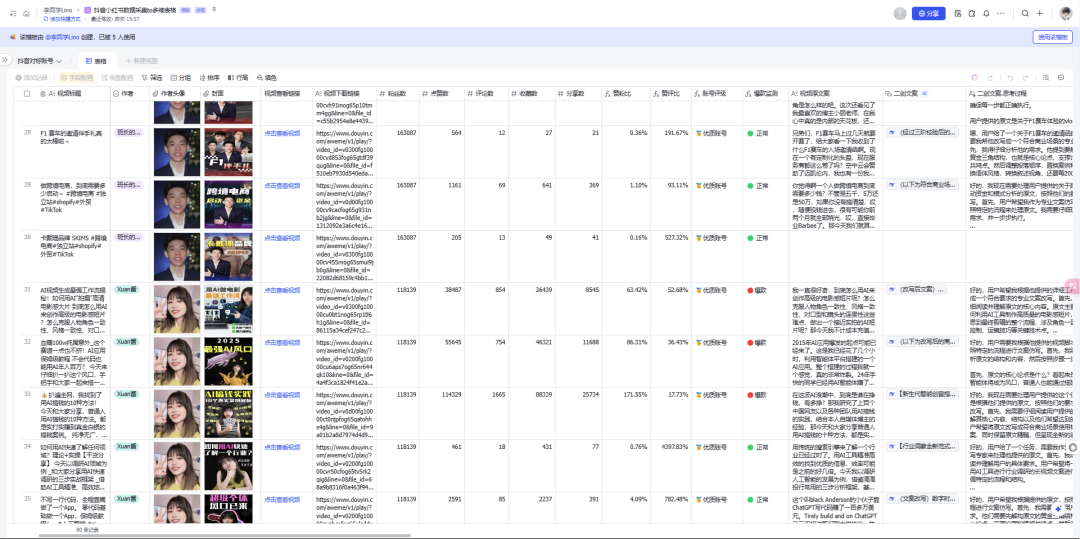Viewport: 1080px width, 539px height.
Task: Switch to the 表格 view tab
Action: click(96, 60)
